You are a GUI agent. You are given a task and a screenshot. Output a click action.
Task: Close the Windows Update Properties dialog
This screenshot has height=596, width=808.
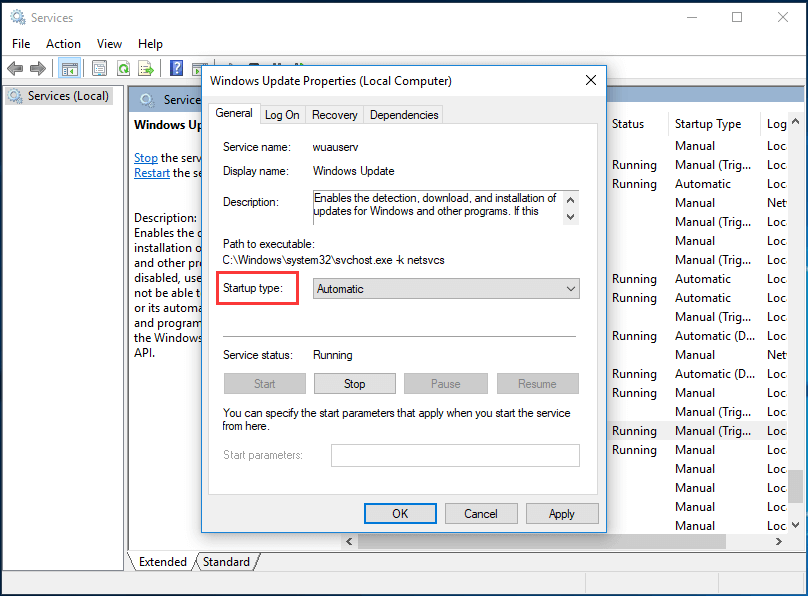[x=591, y=80]
